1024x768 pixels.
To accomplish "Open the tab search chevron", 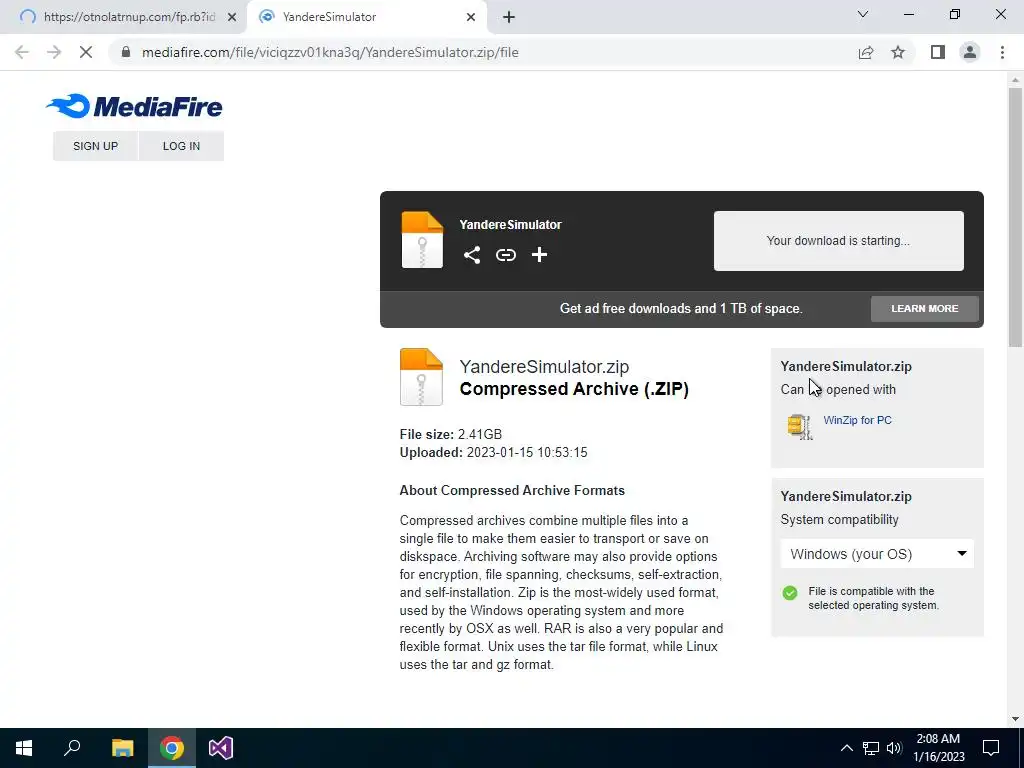I will tap(863, 14).
